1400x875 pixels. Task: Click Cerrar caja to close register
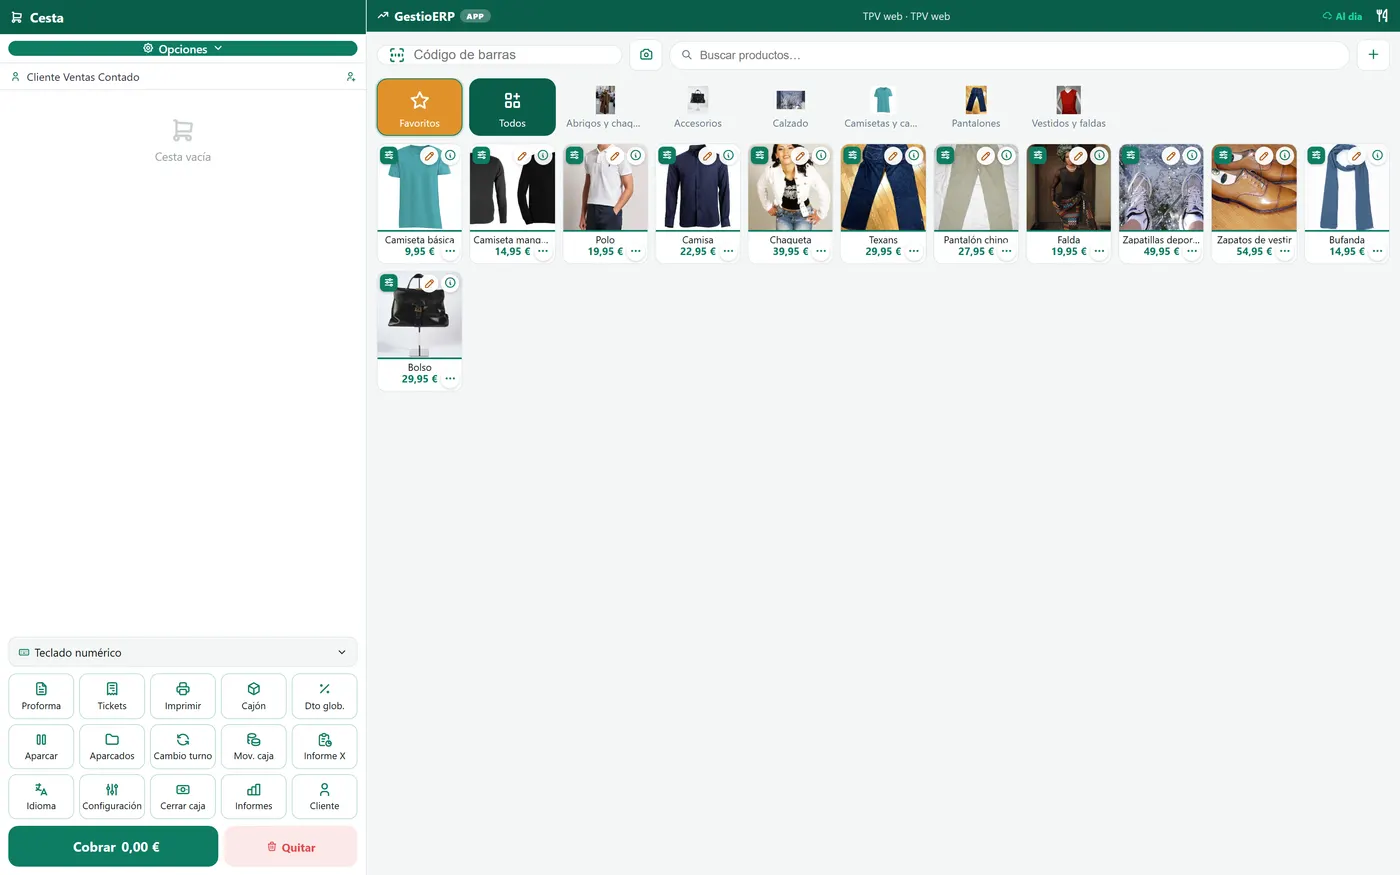click(183, 796)
